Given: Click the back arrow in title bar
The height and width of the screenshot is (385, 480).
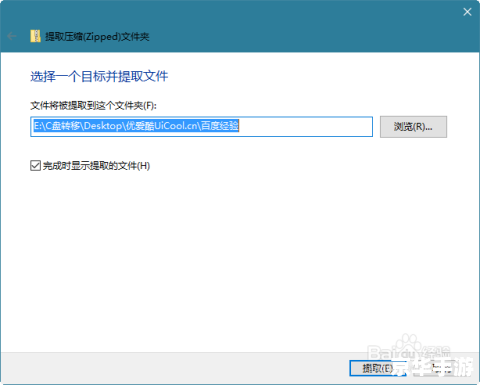Looking at the screenshot, I should click(12, 36).
